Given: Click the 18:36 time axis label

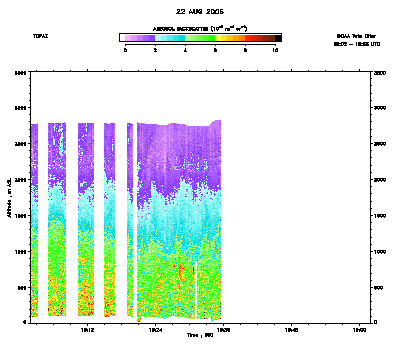Looking at the screenshot, I should [223, 330].
